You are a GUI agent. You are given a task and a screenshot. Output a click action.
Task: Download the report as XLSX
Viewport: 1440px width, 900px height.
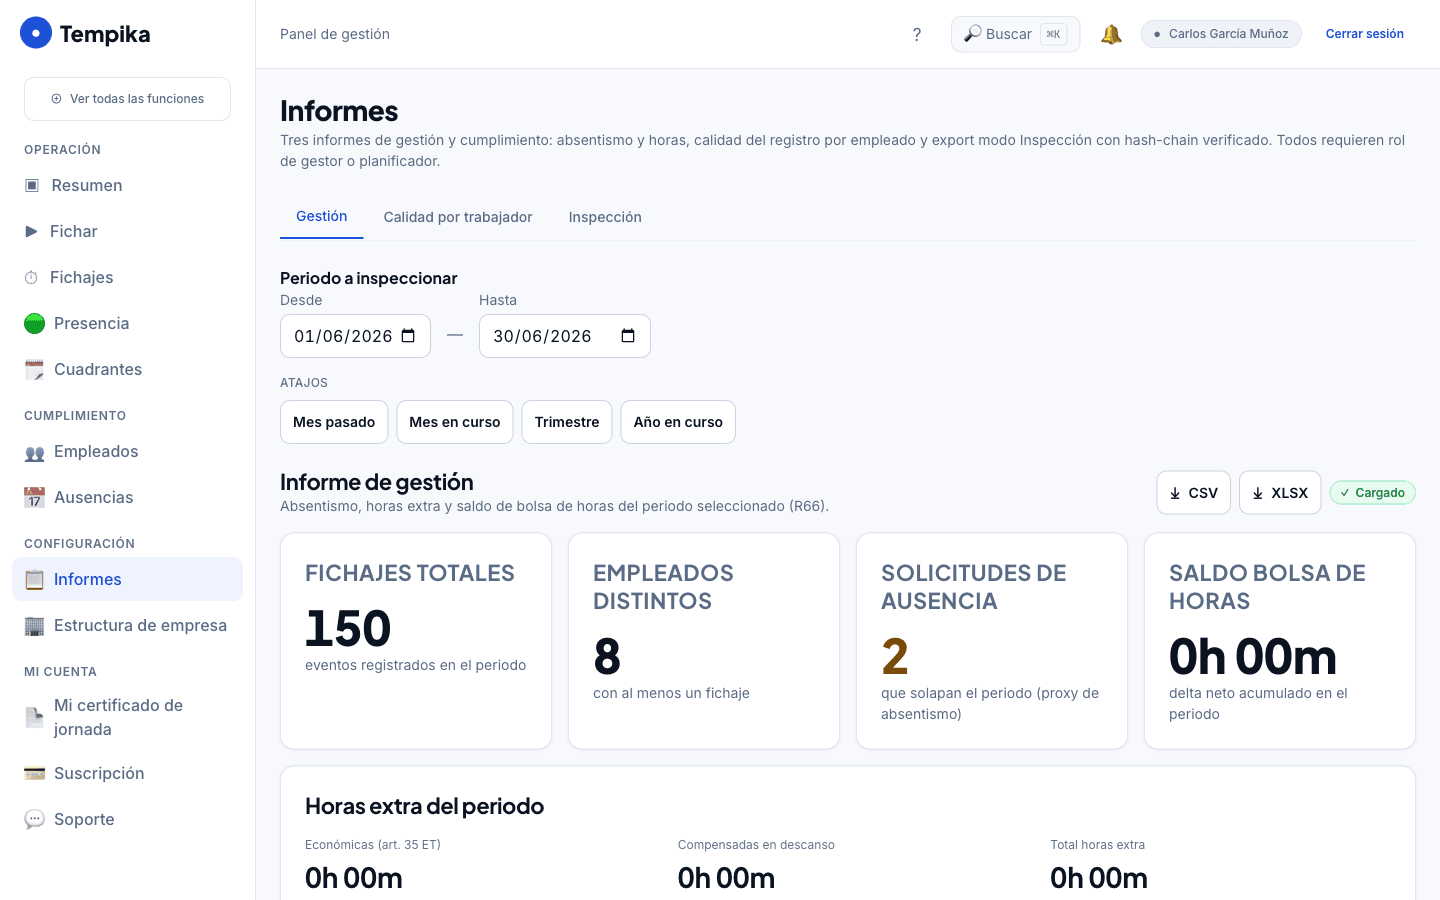(1280, 493)
